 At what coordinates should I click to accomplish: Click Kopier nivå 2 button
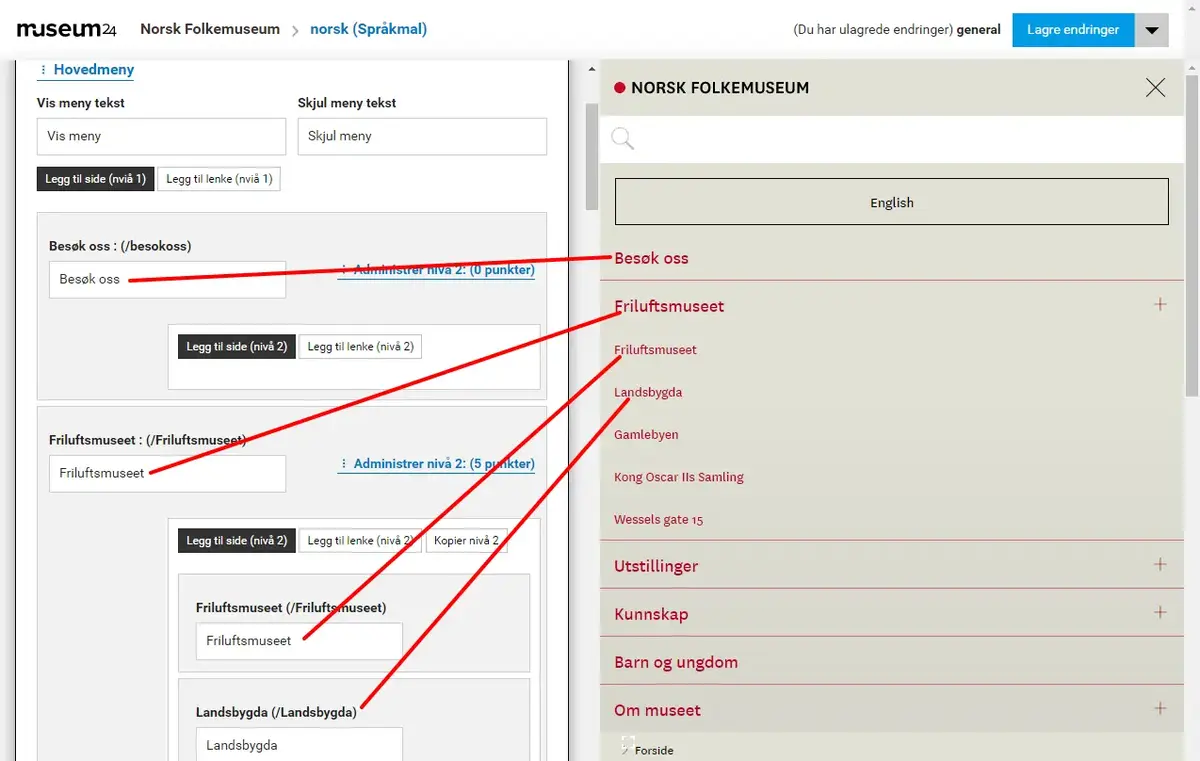[466, 540]
